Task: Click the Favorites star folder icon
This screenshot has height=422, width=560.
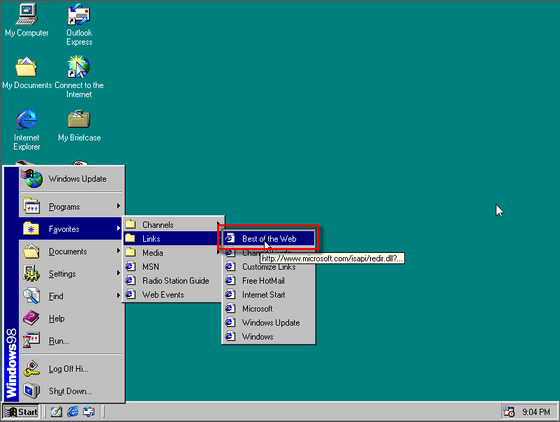Action: [x=31, y=228]
